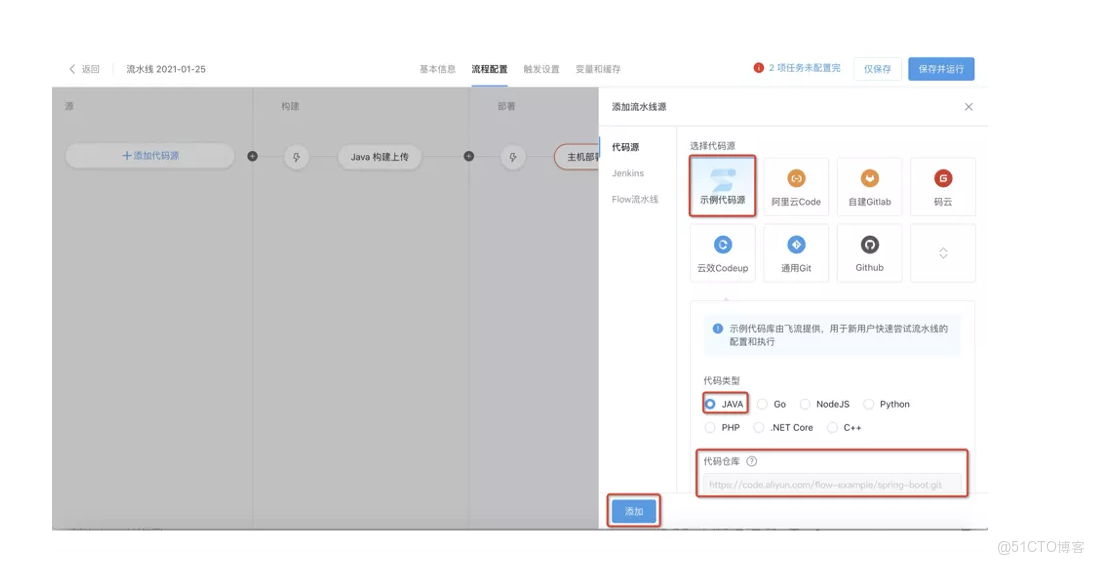1095x564 pixels.
Task: Select the C++ code type radio
Action: (832, 427)
